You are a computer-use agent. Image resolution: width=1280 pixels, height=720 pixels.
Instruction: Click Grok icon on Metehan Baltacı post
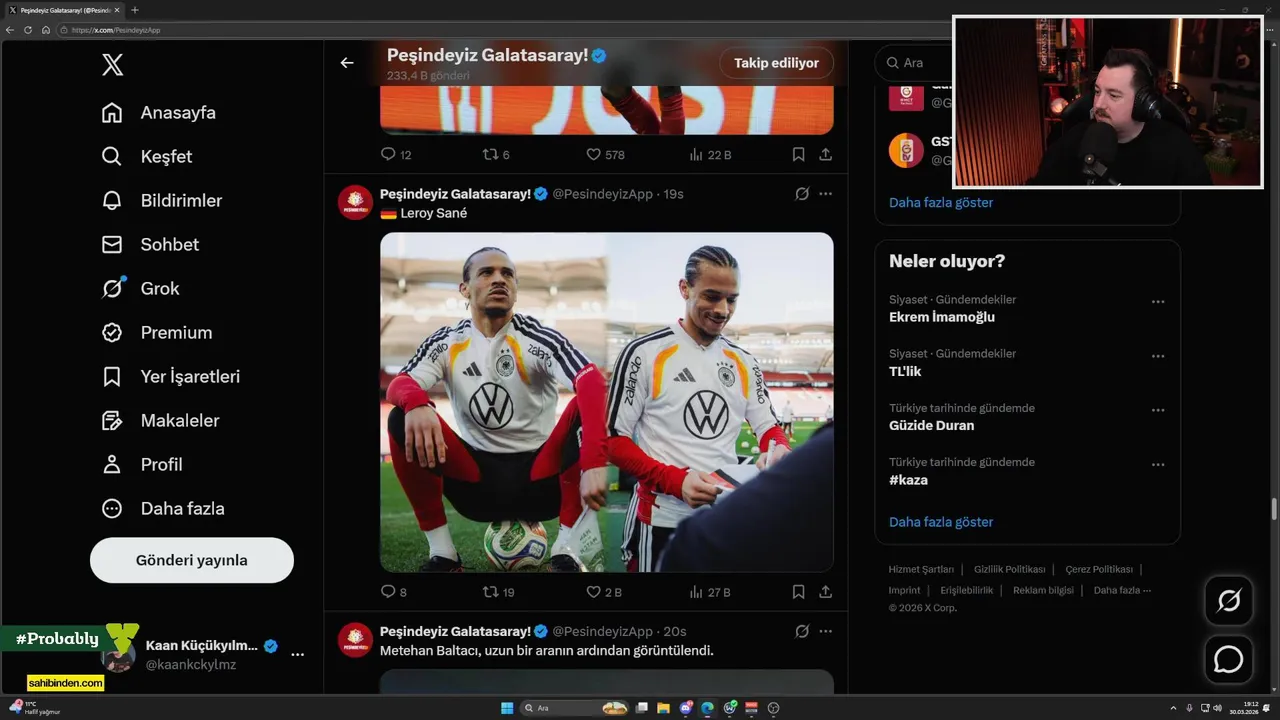click(801, 631)
